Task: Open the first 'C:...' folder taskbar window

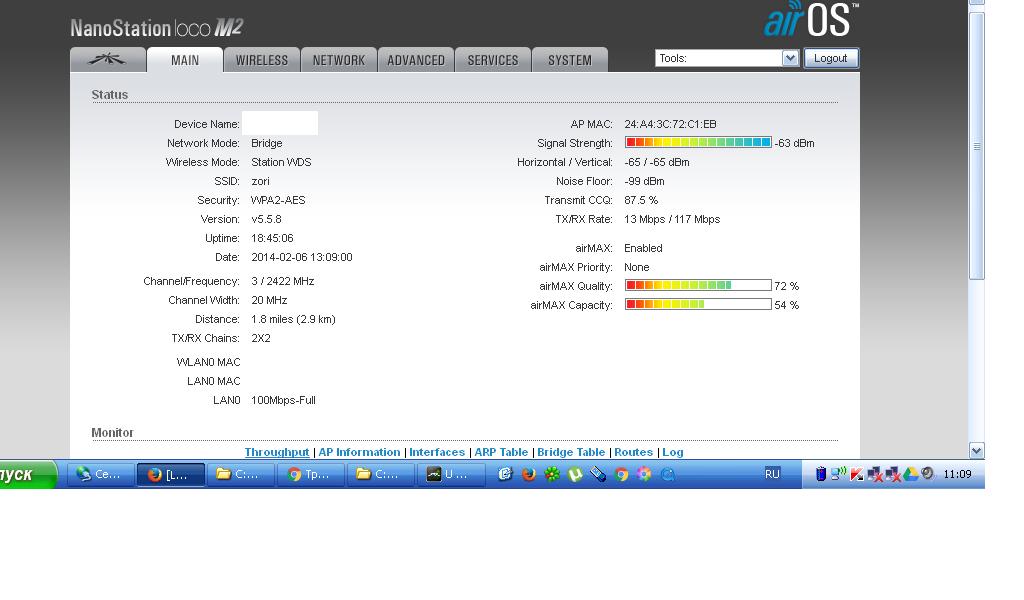Action: pyautogui.click(x=242, y=475)
